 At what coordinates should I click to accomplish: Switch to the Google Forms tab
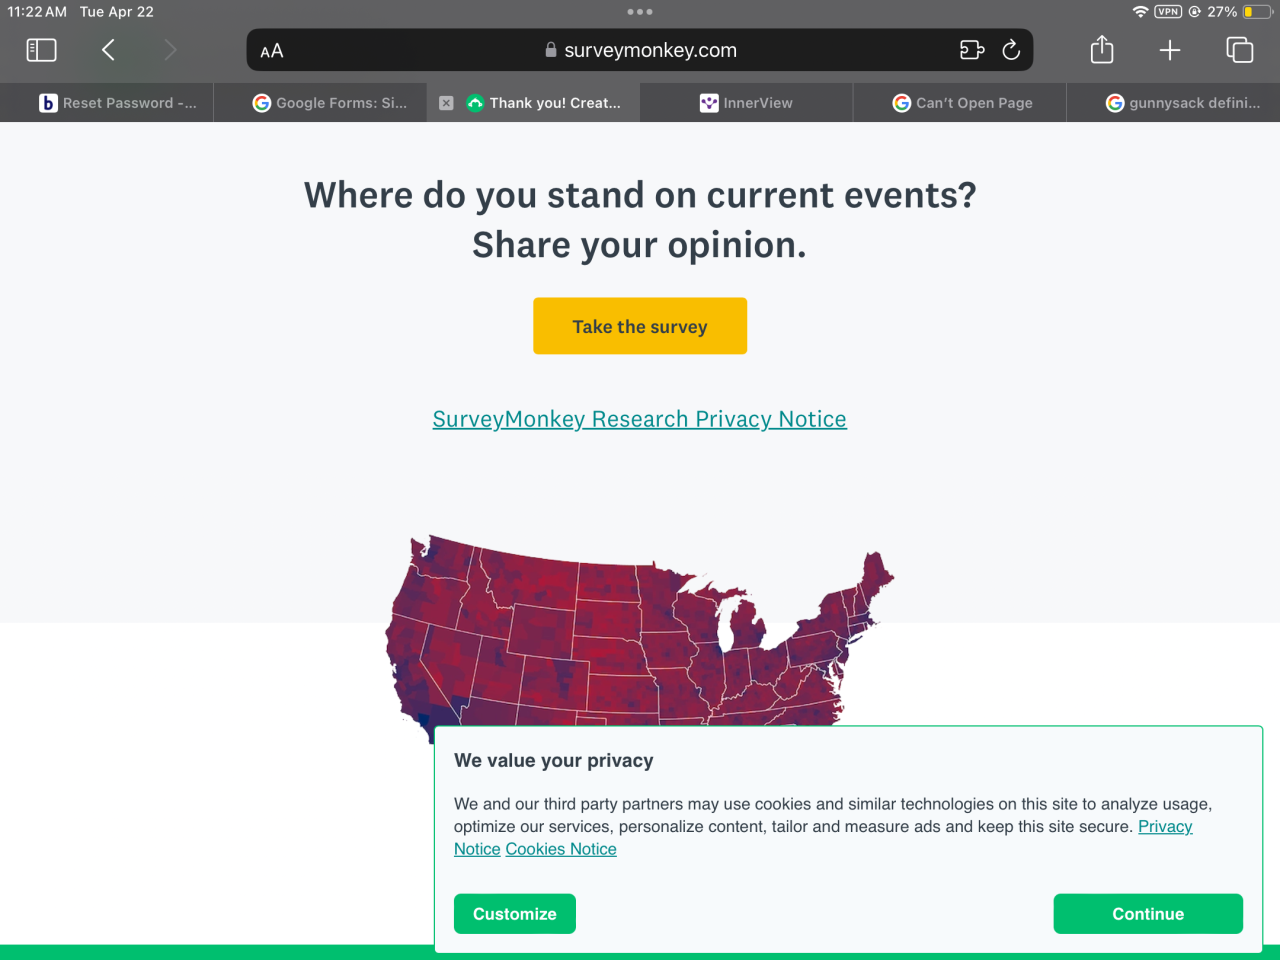(330, 103)
